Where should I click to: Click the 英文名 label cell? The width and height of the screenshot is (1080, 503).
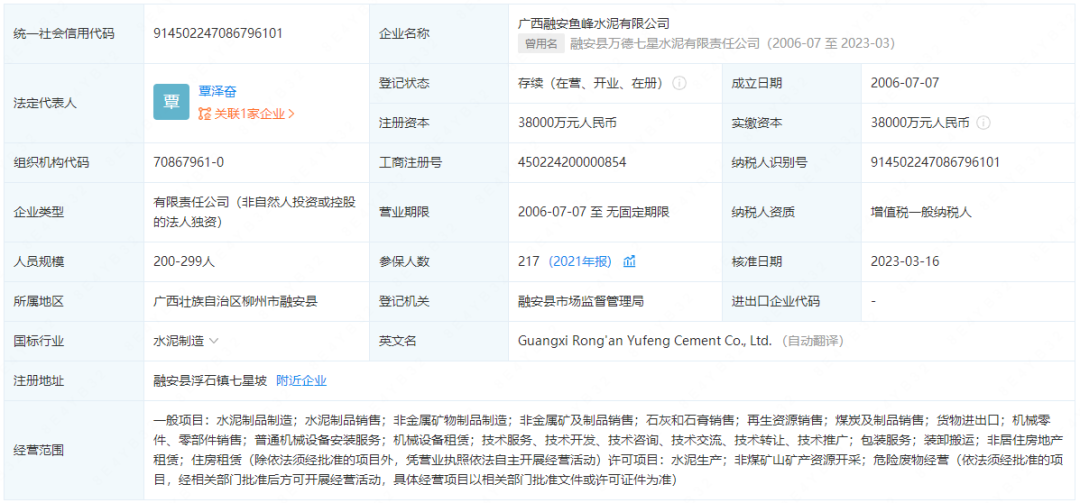pyautogui.click(x=439, y=340)
